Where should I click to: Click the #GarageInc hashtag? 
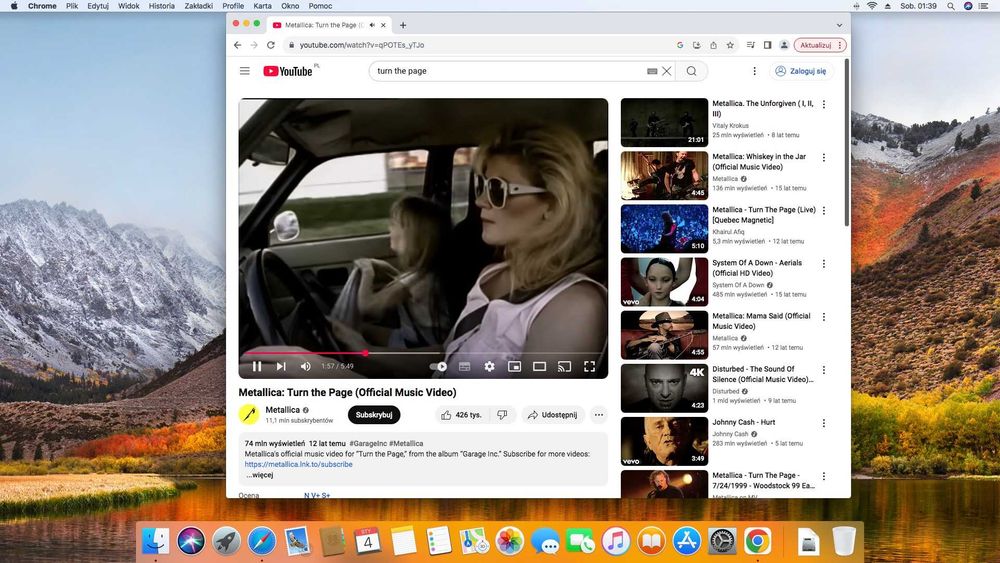click(368, 443)
